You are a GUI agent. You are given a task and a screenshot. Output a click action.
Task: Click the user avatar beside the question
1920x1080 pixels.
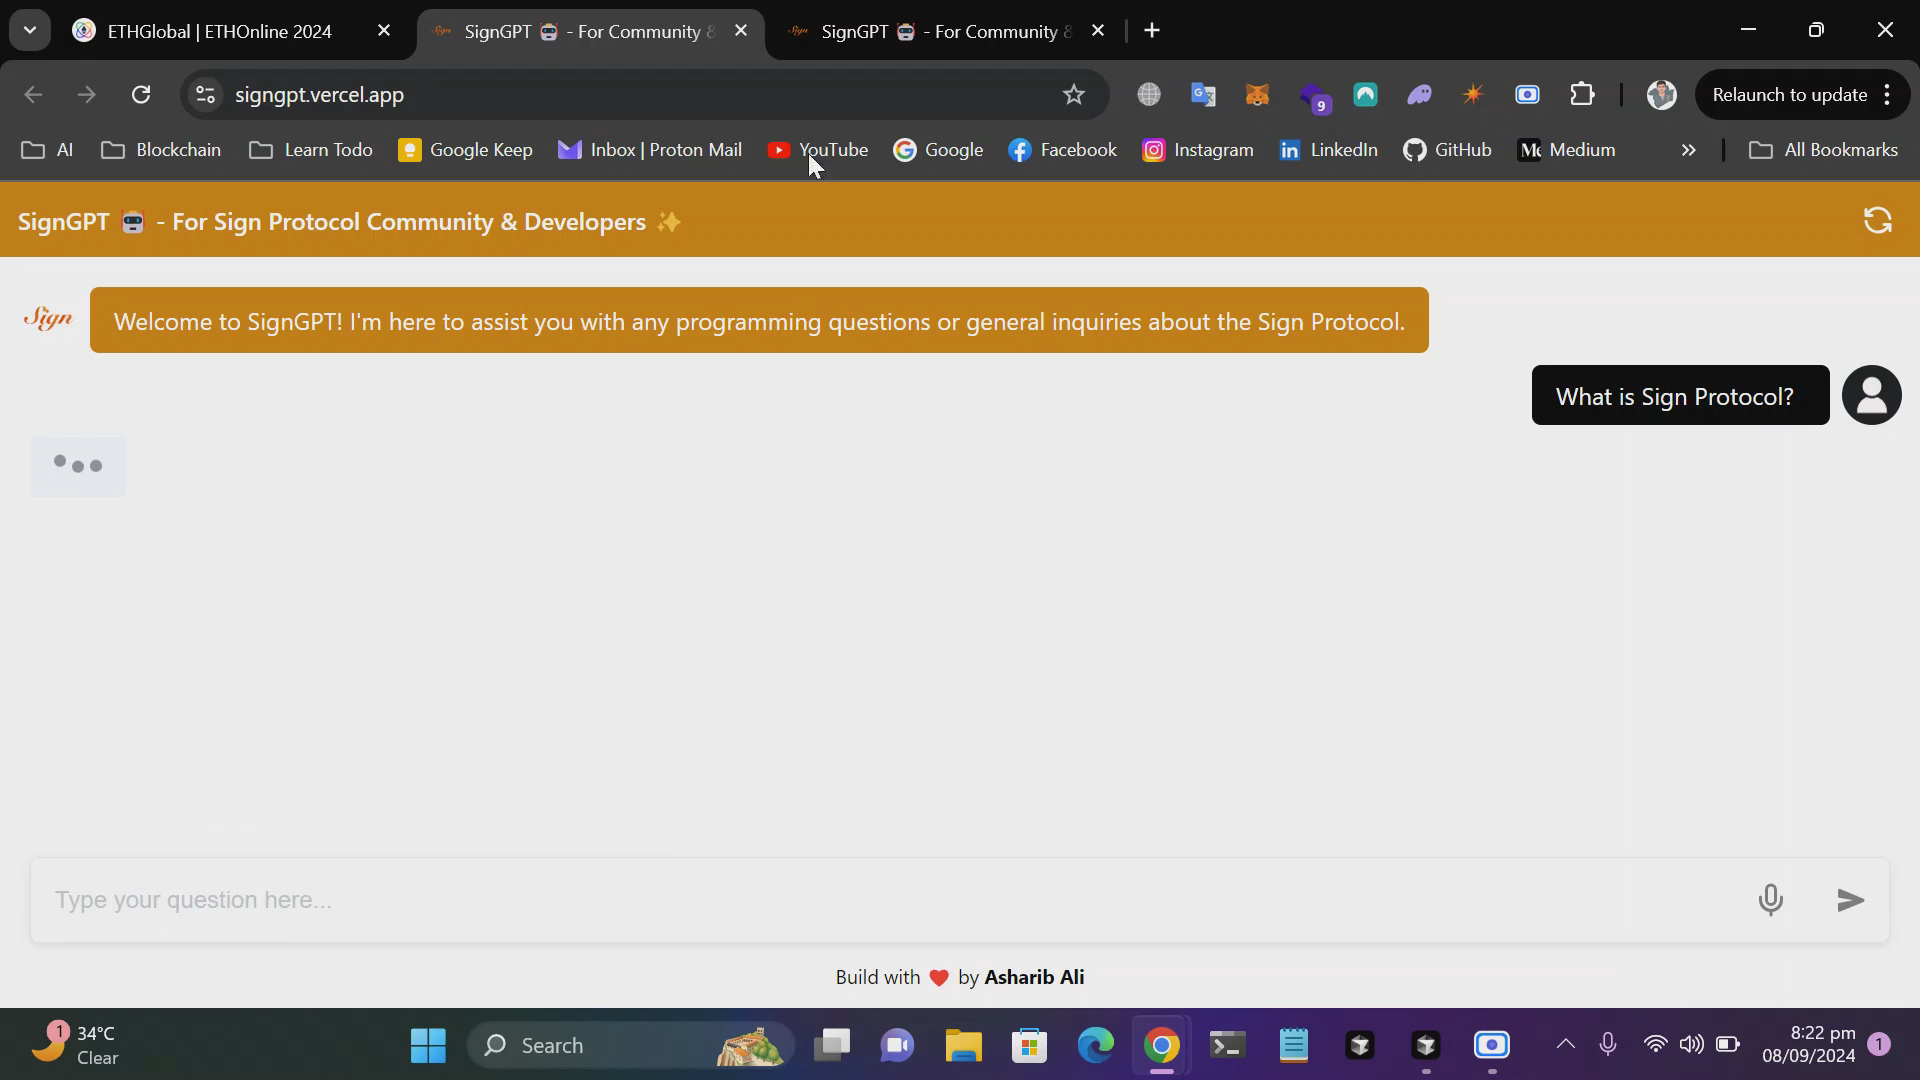tap(1871, 395)
